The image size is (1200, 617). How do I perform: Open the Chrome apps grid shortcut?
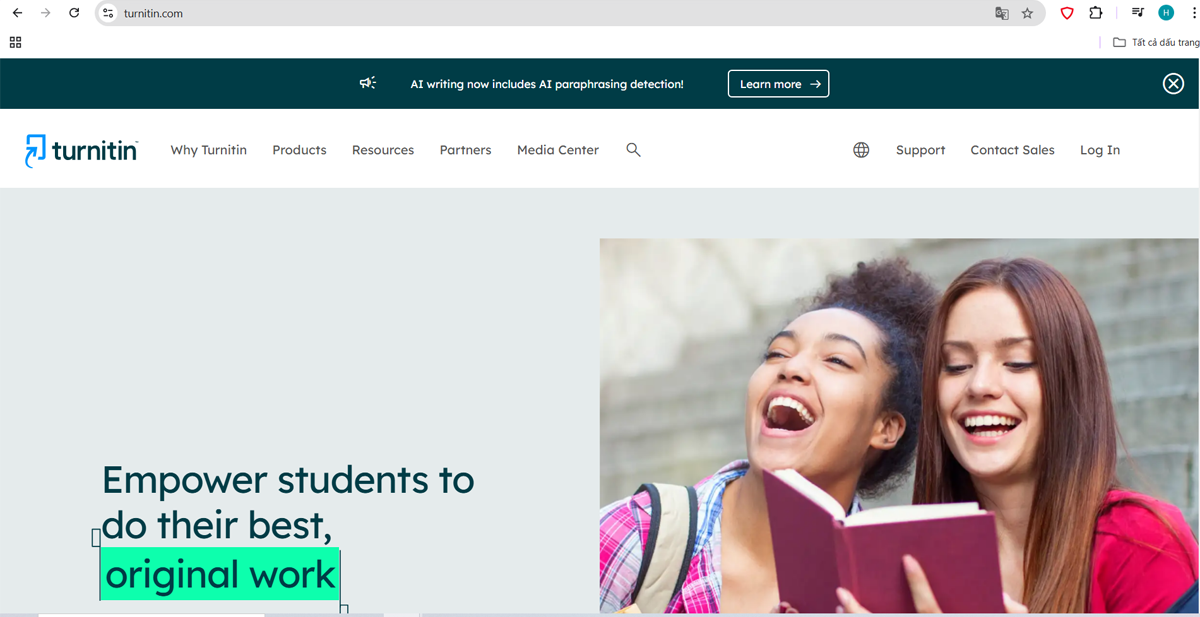[x=15, y=42]
